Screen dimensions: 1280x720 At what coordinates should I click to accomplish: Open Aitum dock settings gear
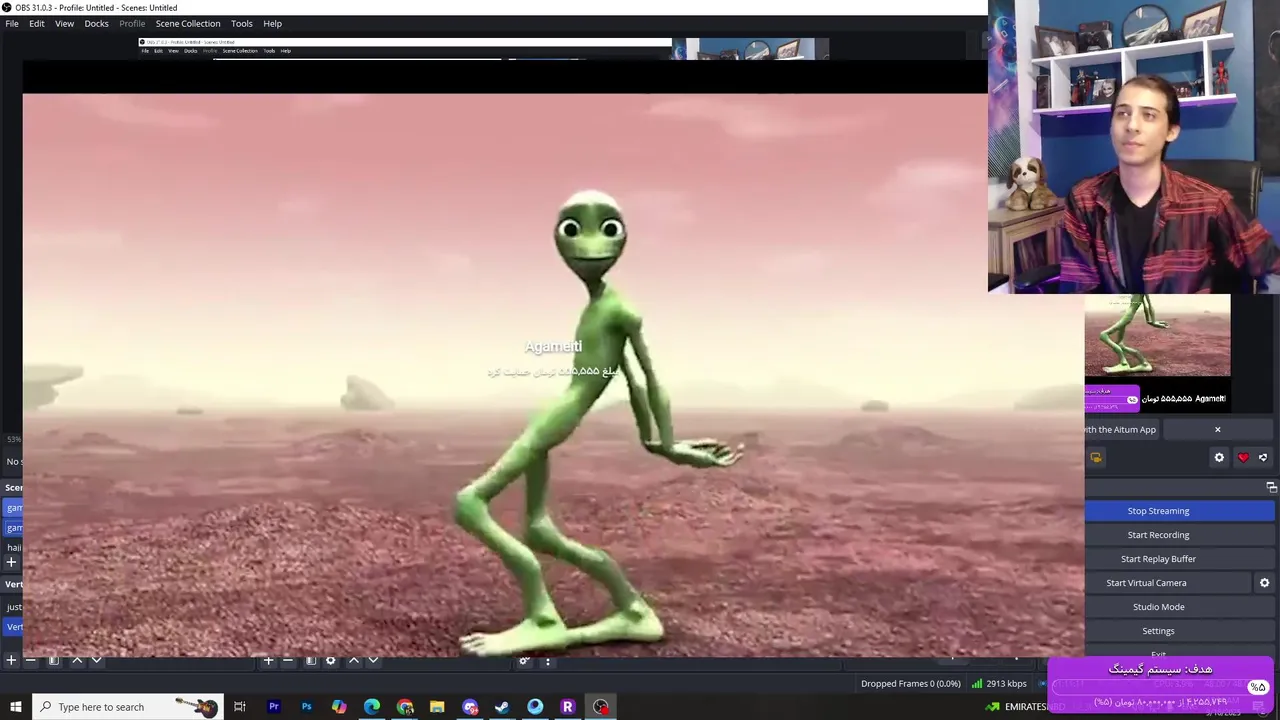pyautogui.click(x=1219, y=457)
